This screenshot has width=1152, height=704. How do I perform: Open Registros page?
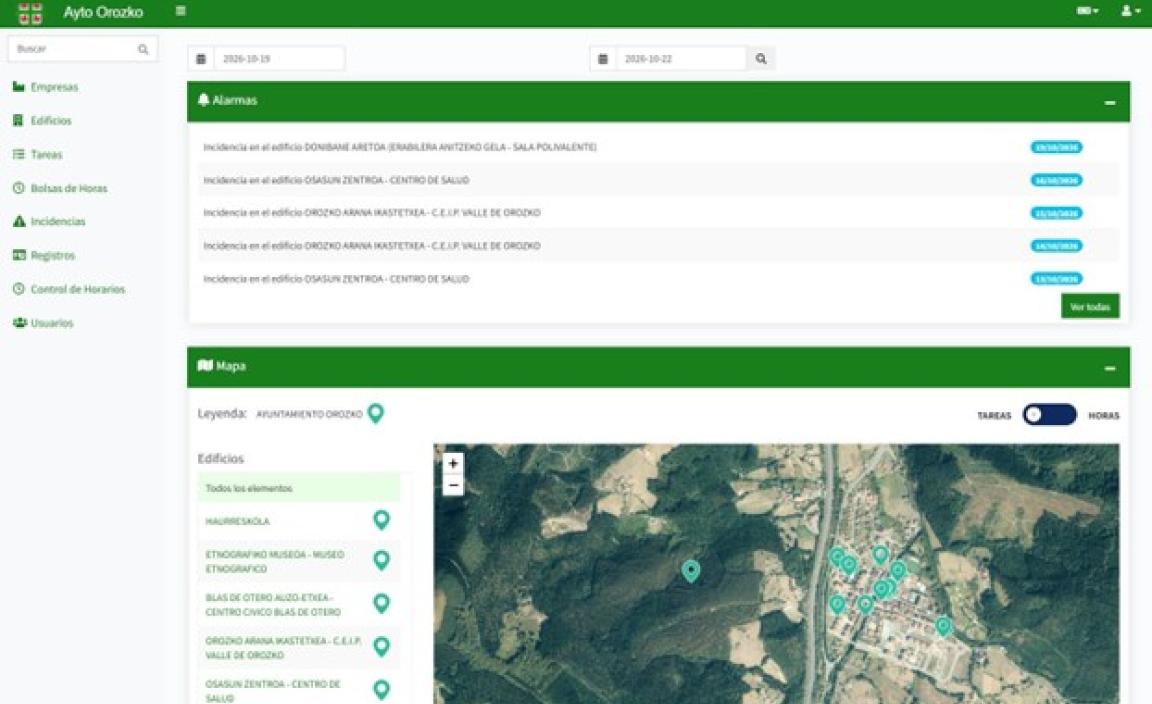tap(44, 255)
